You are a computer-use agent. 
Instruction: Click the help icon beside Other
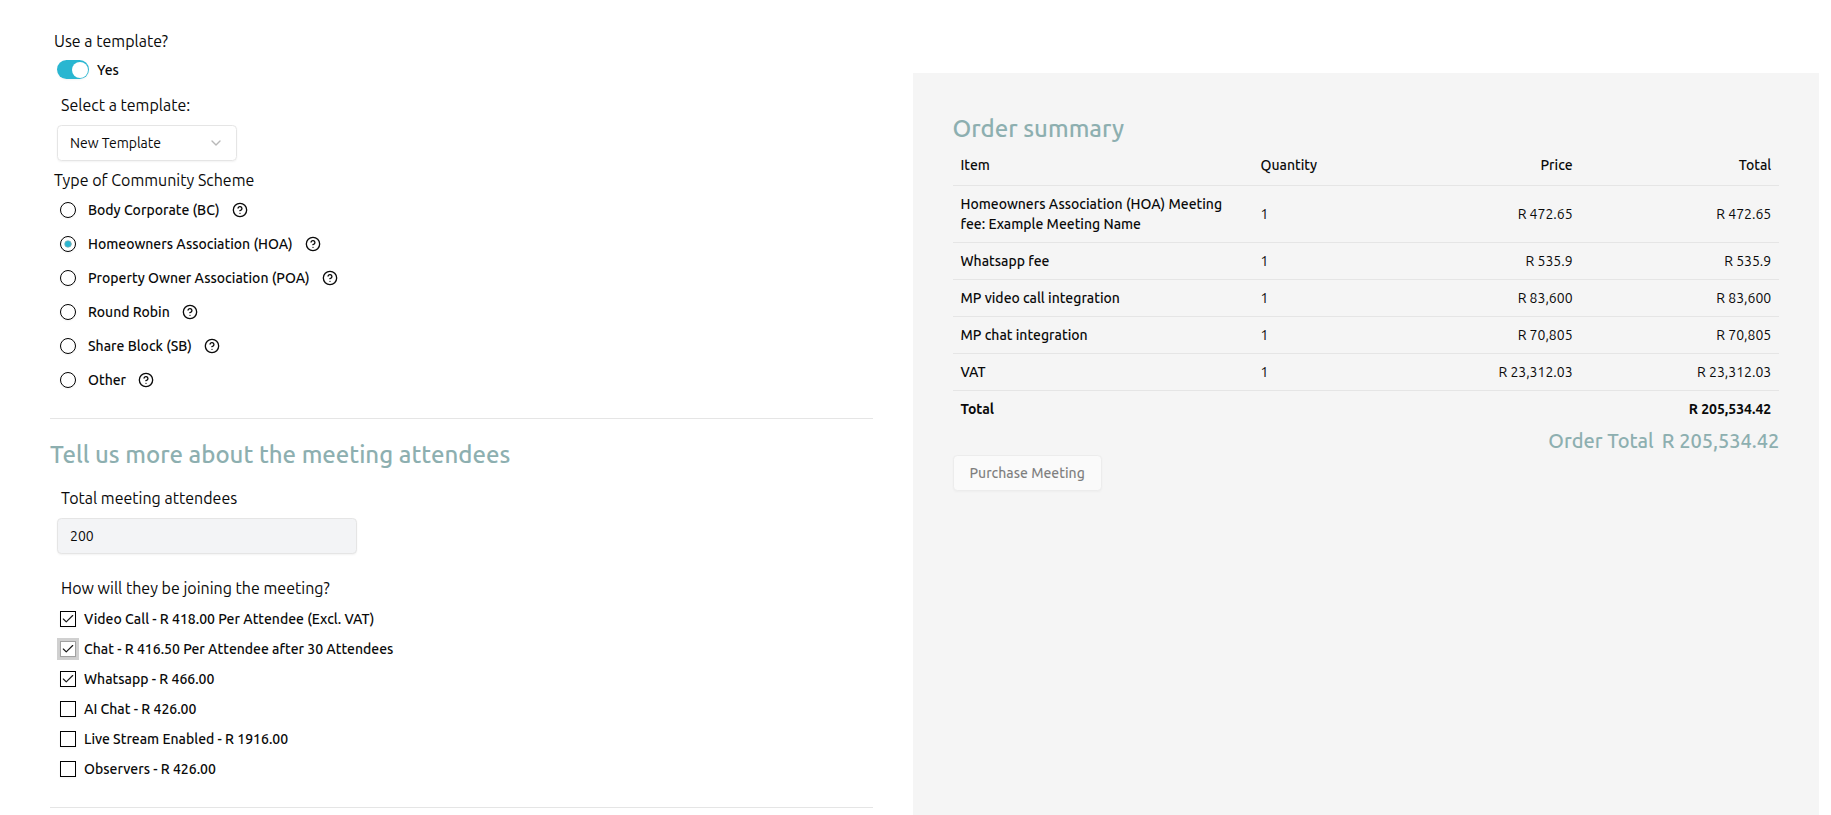[x=146, y=380]
